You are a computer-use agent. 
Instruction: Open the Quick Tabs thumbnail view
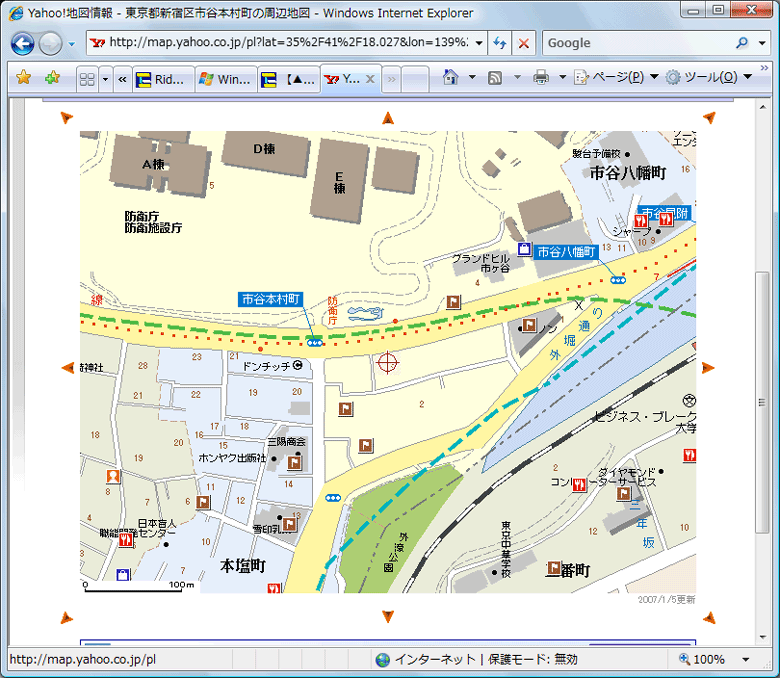click(x=87, y=79)
